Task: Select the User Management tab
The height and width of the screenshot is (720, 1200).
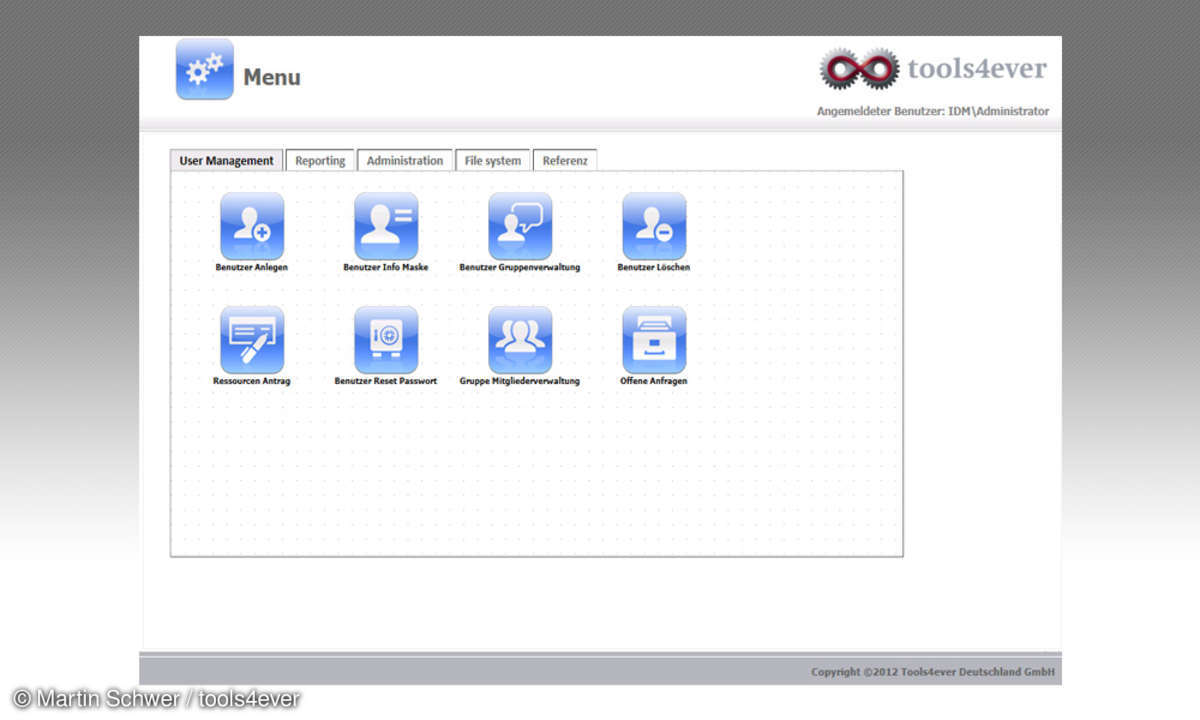Action: click(226, 160)
